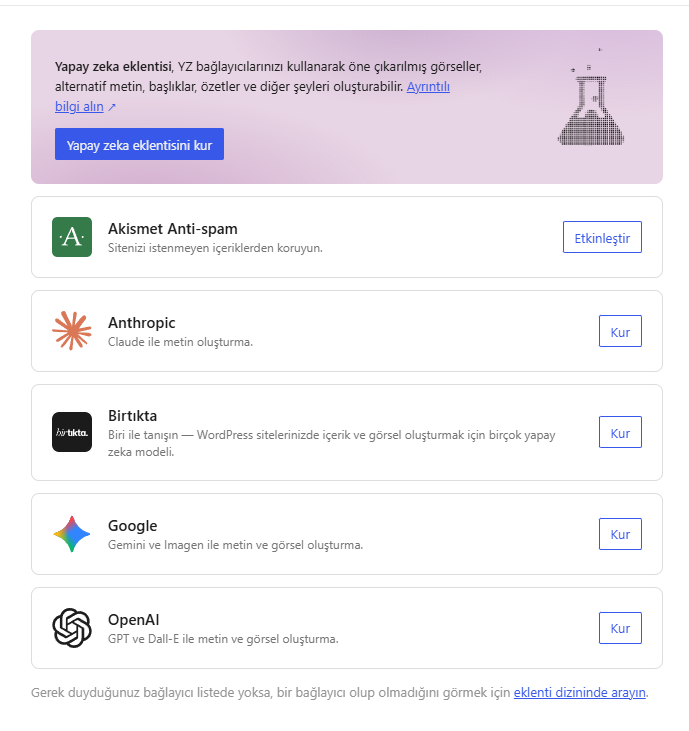Click the 'OpenAI' connector title
This screenshot has width=689, height=731.
[133, 620]
